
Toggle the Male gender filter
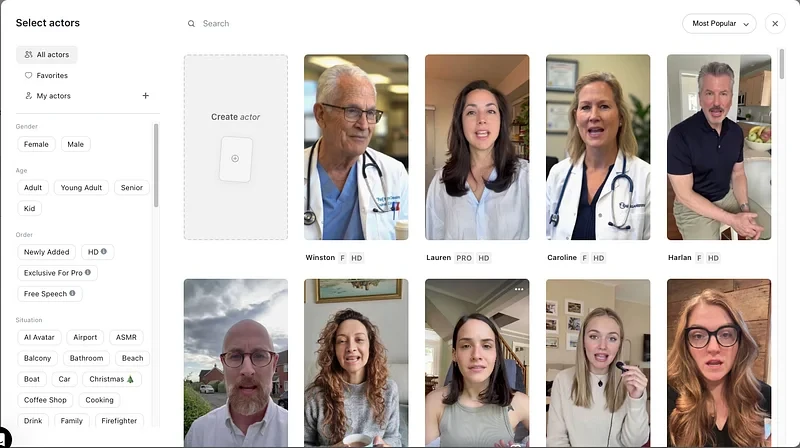tap(76, 144)
